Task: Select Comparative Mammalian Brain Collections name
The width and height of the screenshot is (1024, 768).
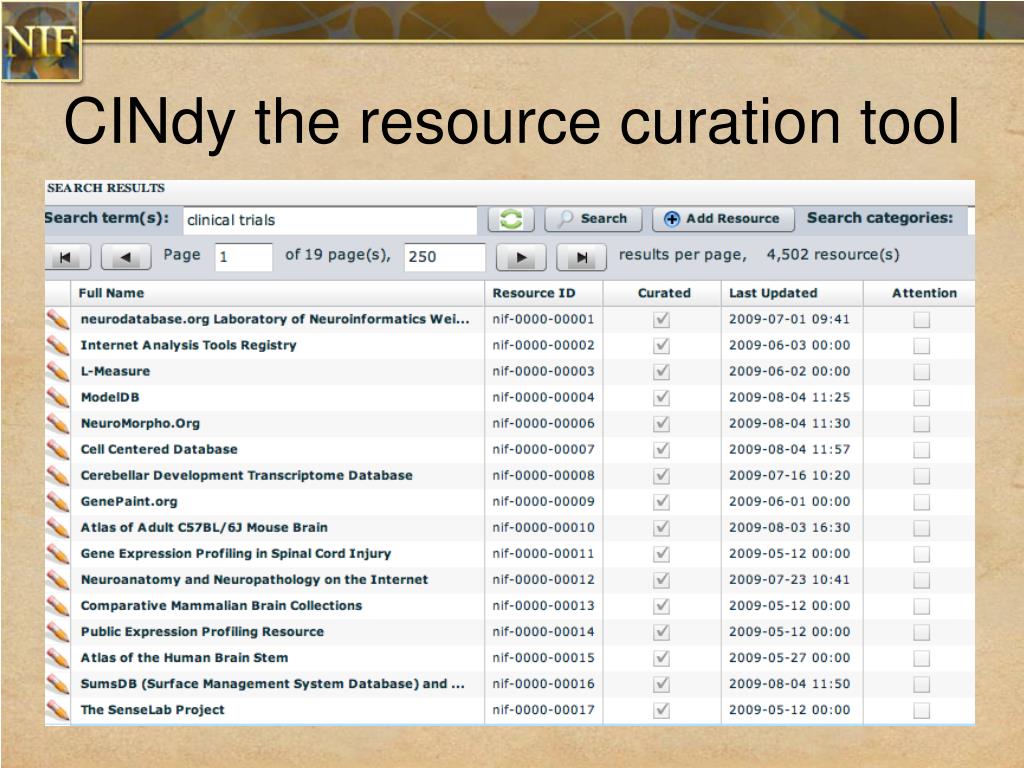Action: 221,605
